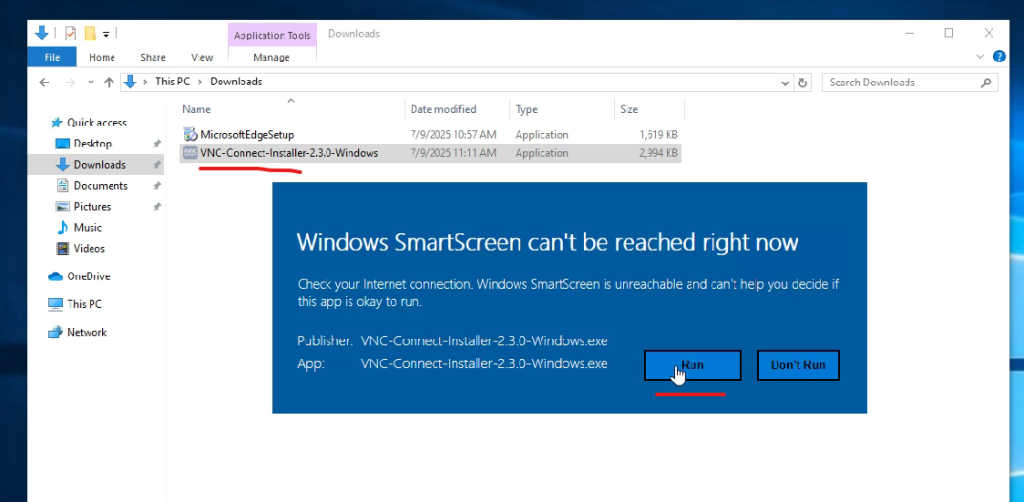This screenshot has height=502, width=1024.
Task: Maximize the Downloads window
Action: click(949, 33)
